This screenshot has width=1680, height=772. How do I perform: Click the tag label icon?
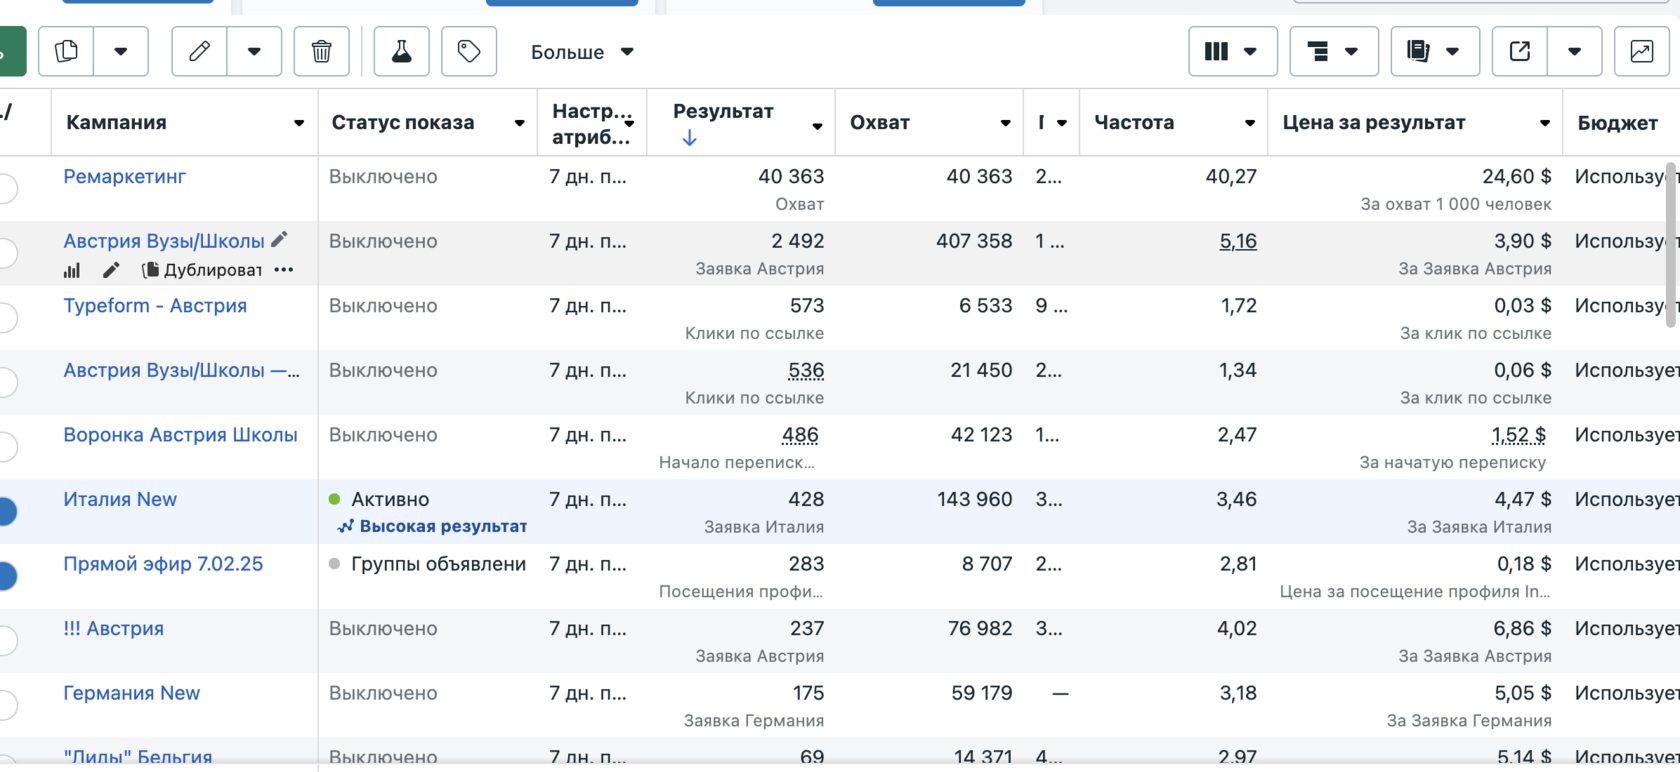[469, 51]
